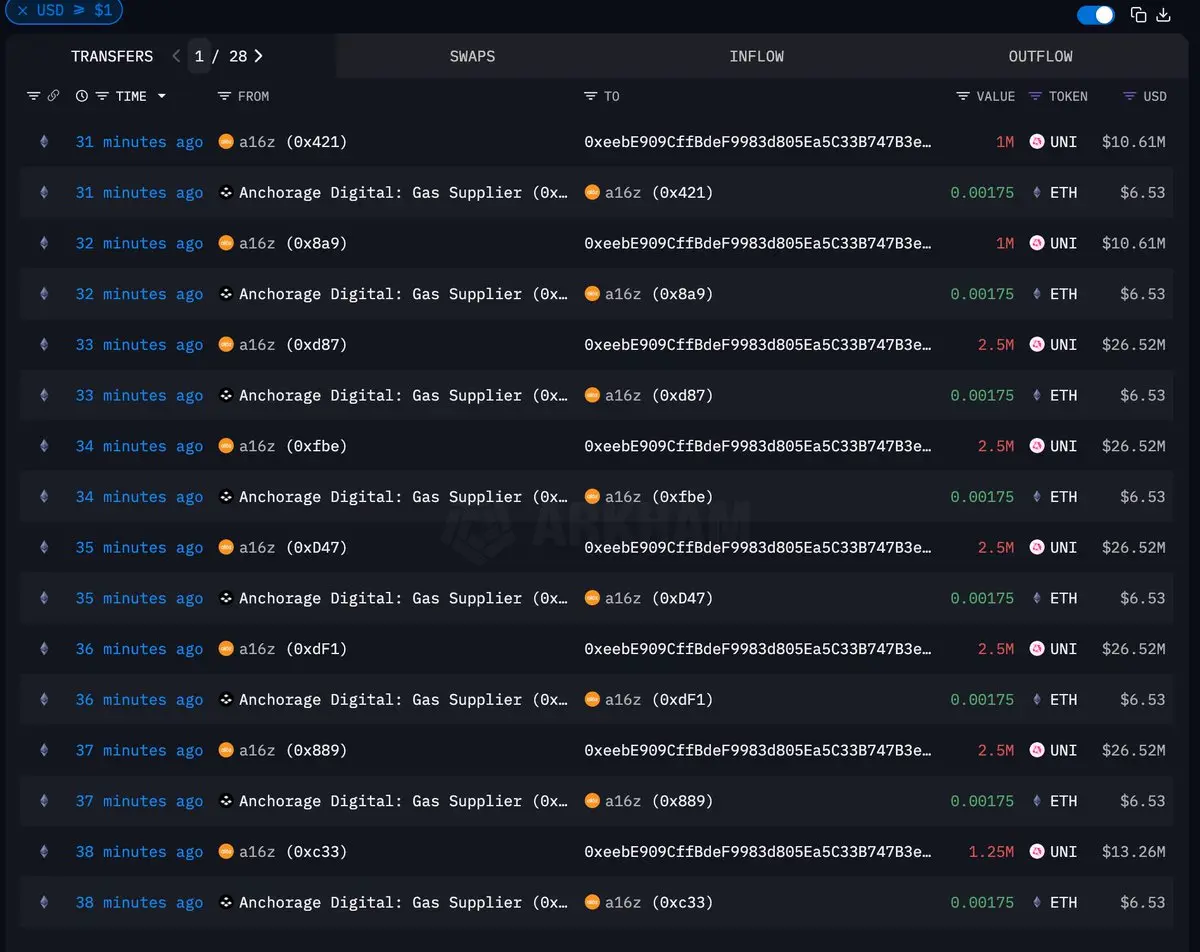The height and width of the screenshot is (952, 1200).
Task: Open the TIME column filter
Action: pos(102,96)
